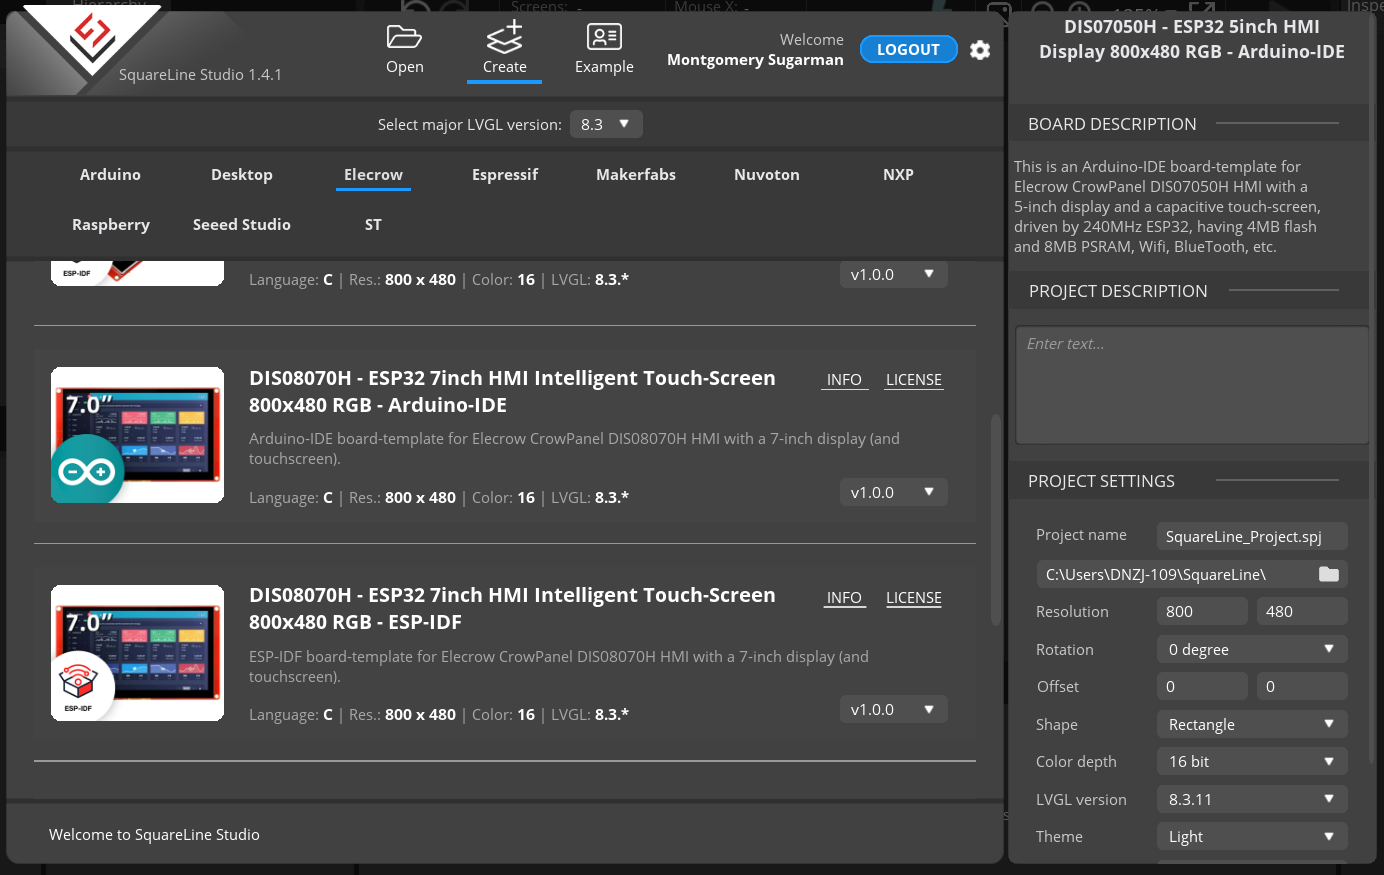Expand v1.0.0 dropdown for DIS08070H Arduino-IDE
The width and height of the screenshot is (1384, 875).
pyautogui.click(x=893, y=492)
